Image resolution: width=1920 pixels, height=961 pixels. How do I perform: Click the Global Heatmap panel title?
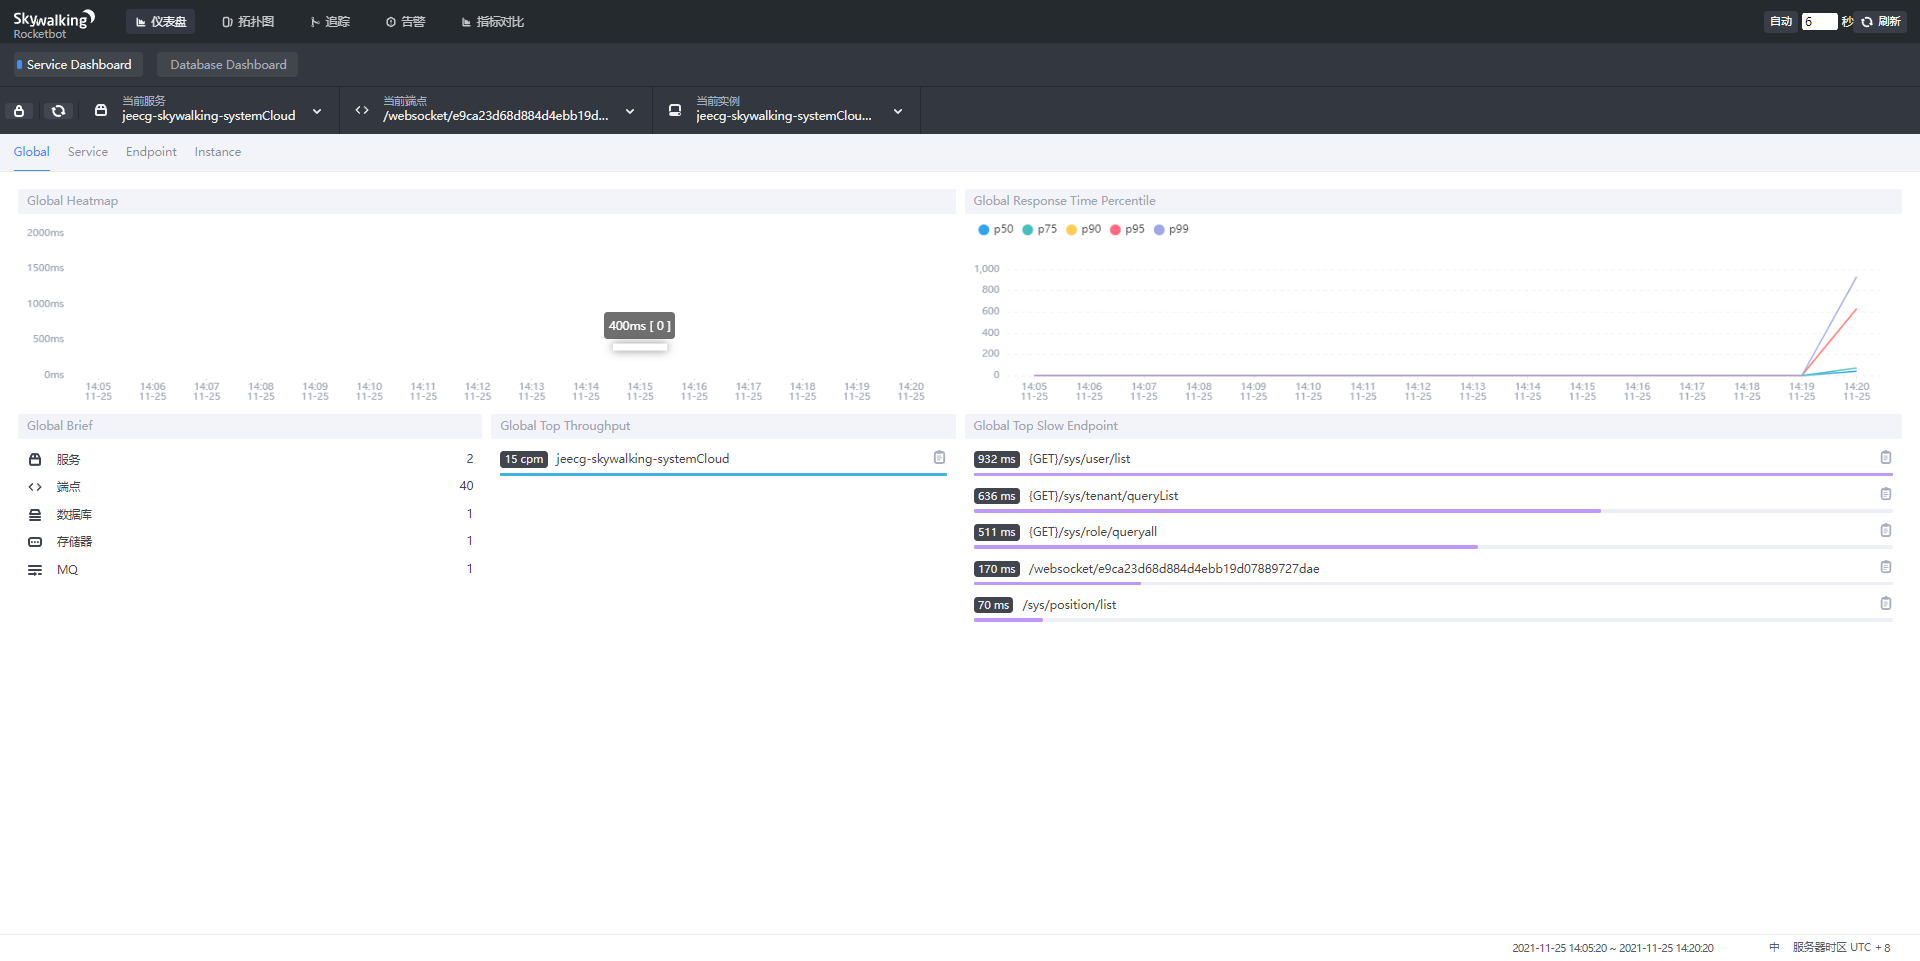tap(72, 201)
